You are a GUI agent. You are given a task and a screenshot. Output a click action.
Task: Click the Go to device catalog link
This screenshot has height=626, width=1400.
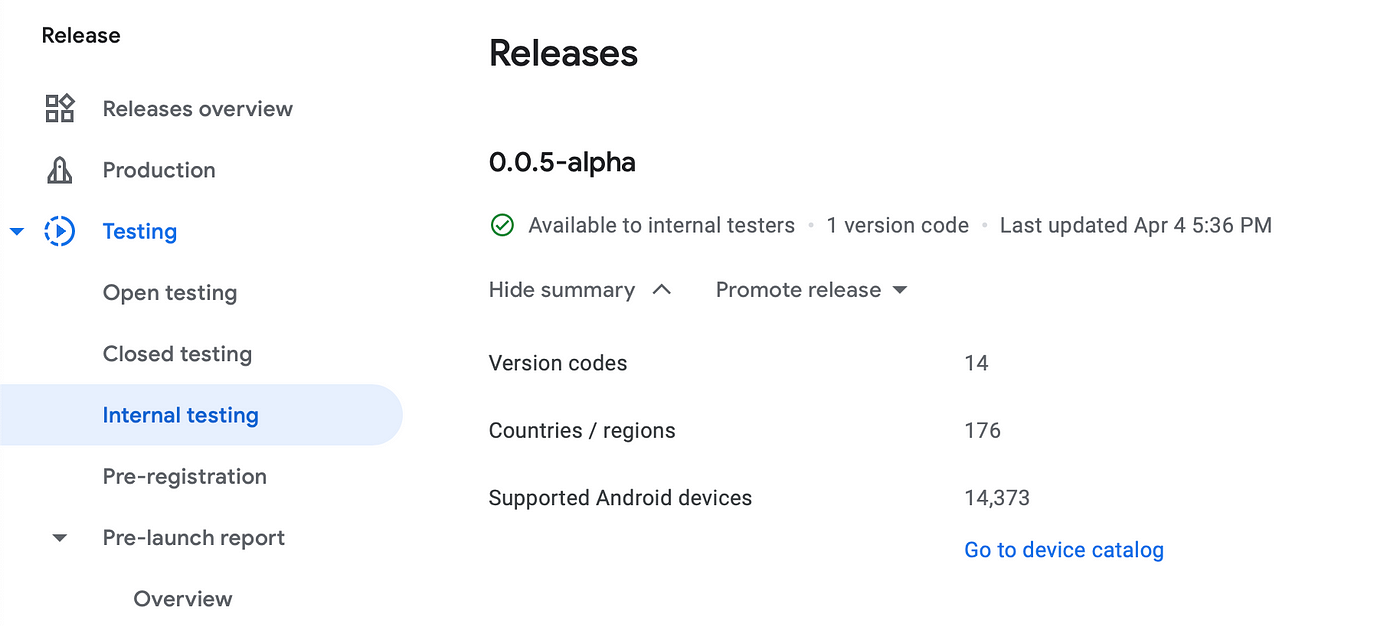pyautogui.click(x=1064, y=550)
